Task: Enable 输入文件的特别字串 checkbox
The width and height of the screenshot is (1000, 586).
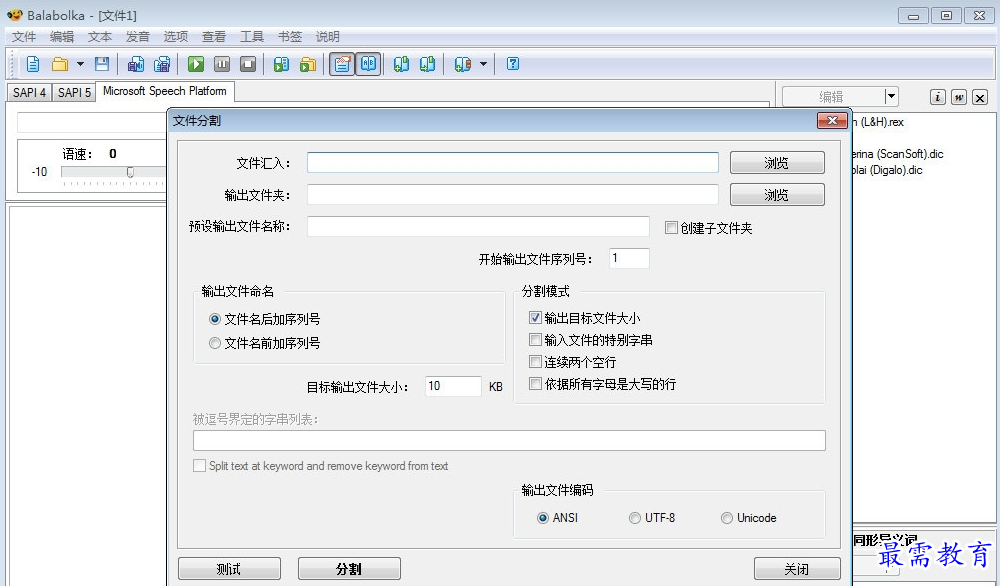Action: 535,340
